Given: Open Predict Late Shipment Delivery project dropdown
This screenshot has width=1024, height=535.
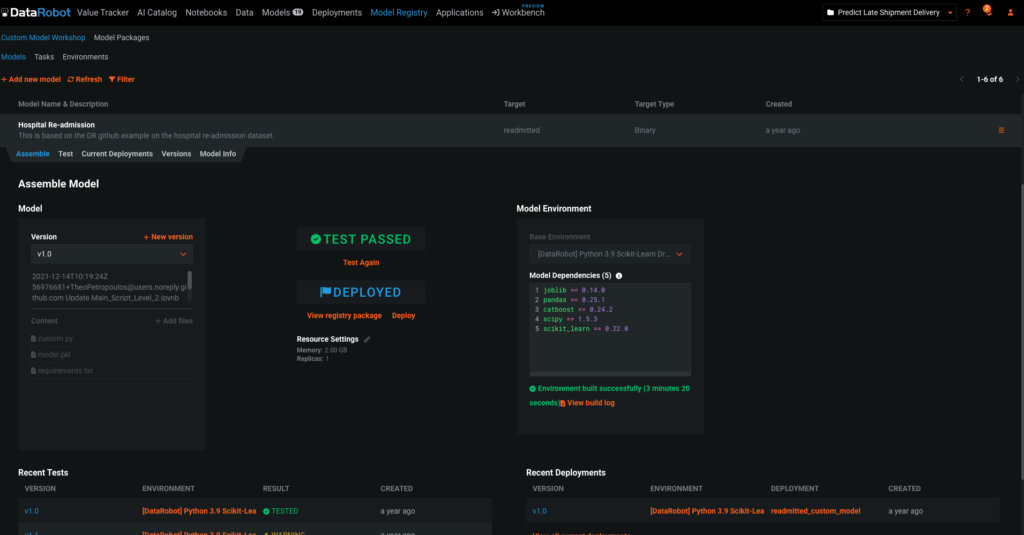Looking at the screenshot, I should [x=889, y=12].
